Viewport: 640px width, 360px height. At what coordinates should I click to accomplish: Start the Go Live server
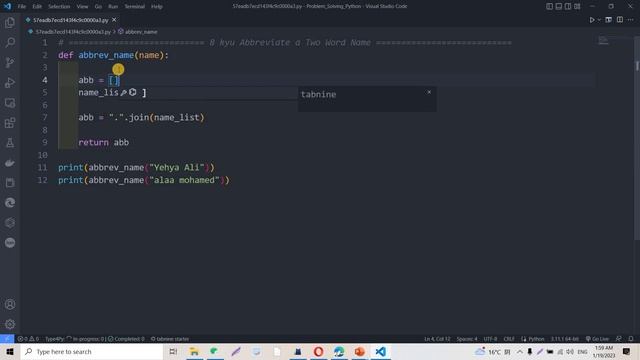597,339
